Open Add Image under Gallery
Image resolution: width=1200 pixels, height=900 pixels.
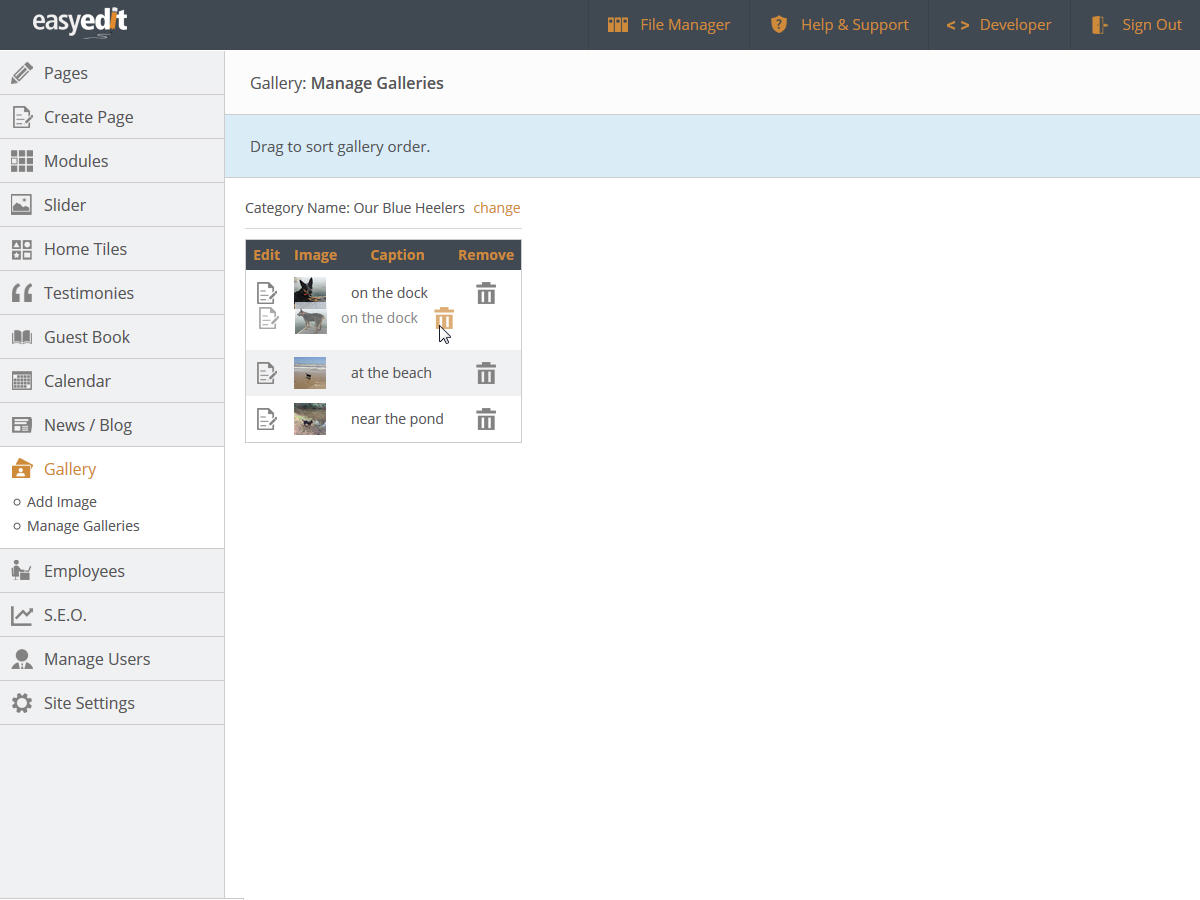click(x=62, y=502)
